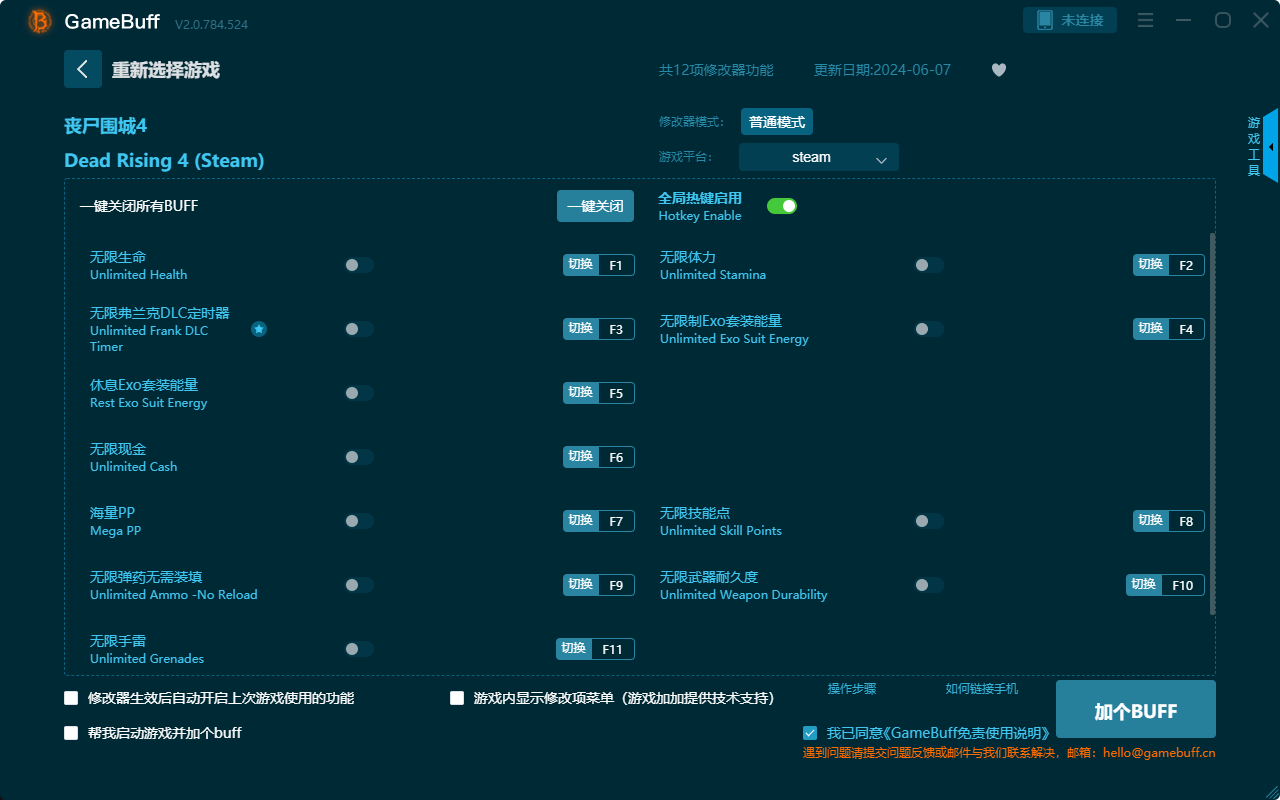The height and width of the screenshot is (800, 1280).
Task: Click the F1 hotkey switch button
Action: (x=599, y=265)
